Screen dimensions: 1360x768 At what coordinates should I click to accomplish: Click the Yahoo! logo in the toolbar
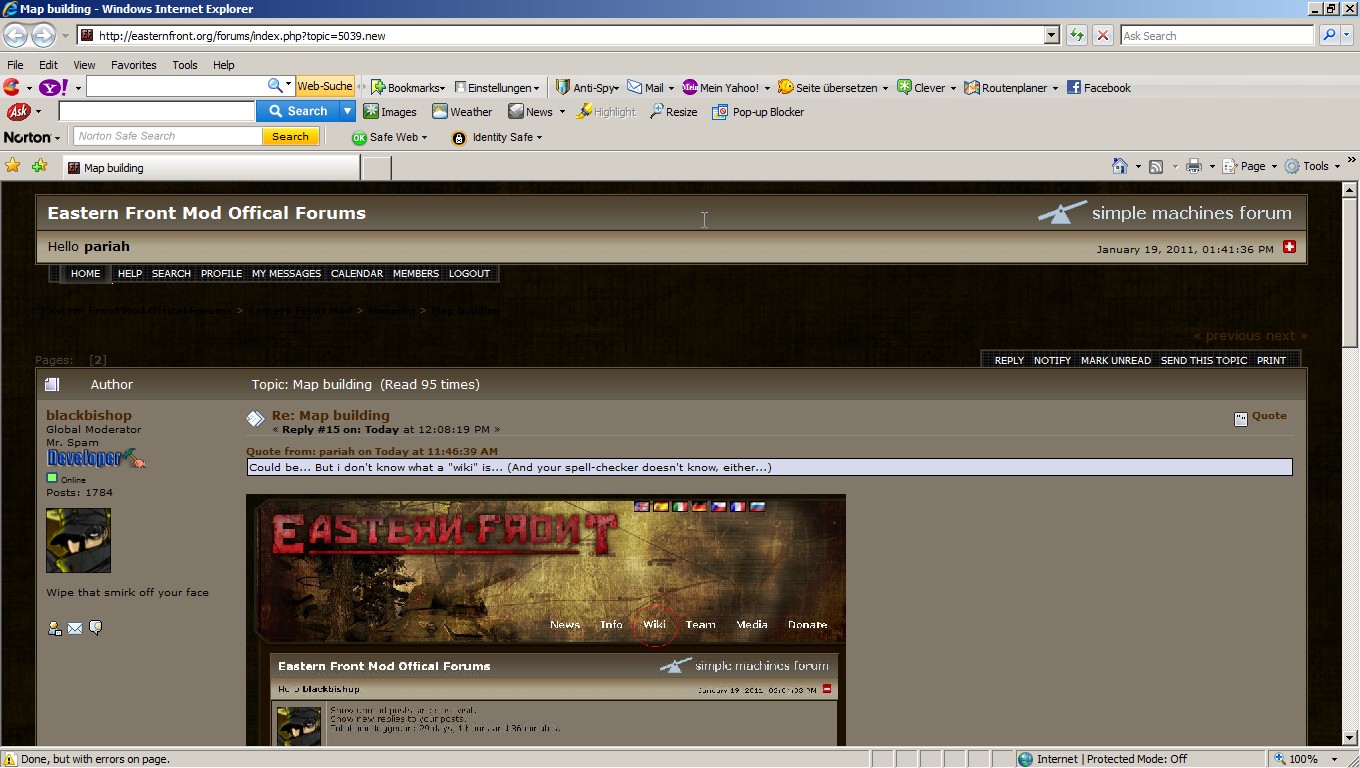coord(54,87)
